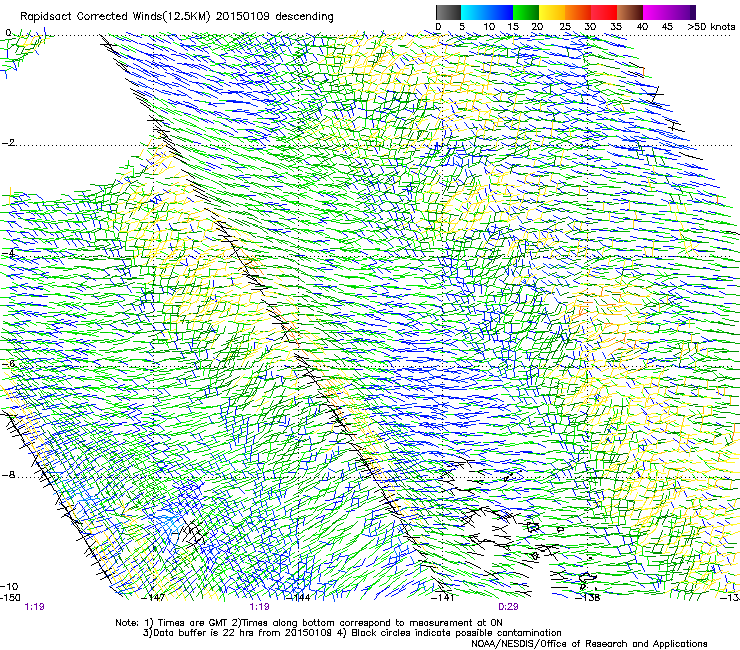Click the magenta 40-45 knots color segment
740x650 pixels.
(656, 12)
